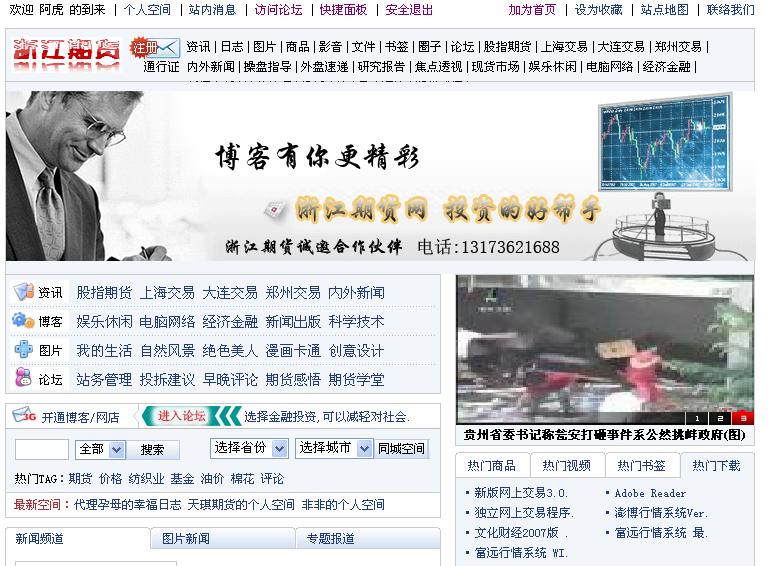Click the 浙江期货 site logo
Screen dimensions: 769x566
point(67,55)
